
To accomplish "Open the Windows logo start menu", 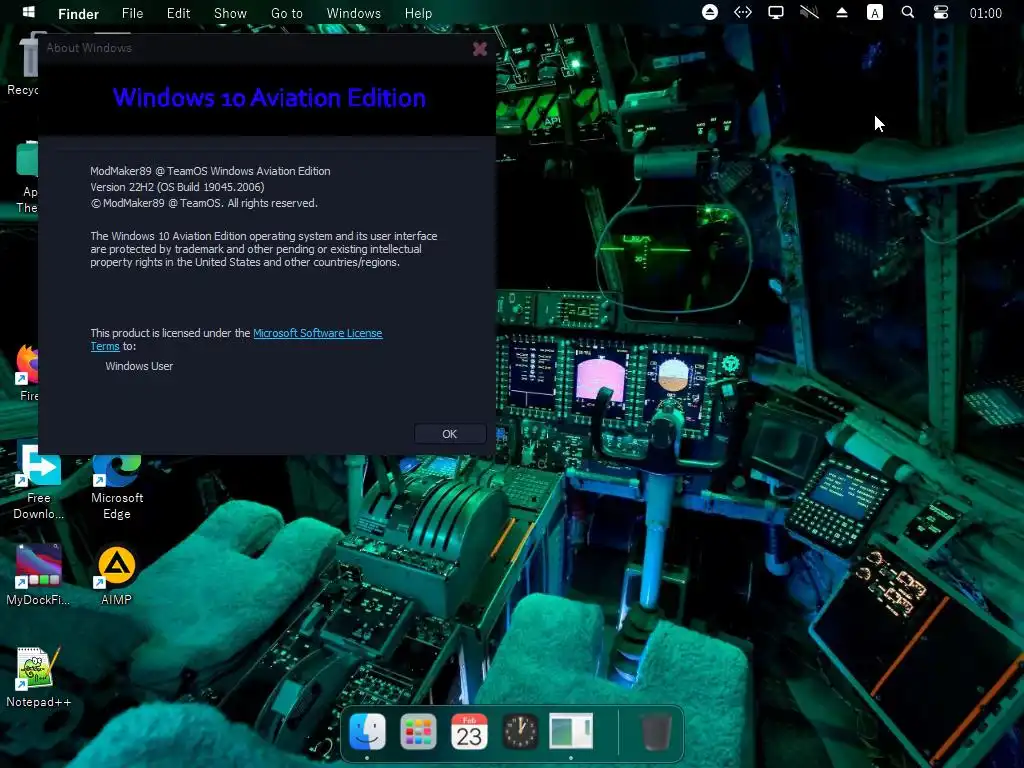I will pos(28,12).
